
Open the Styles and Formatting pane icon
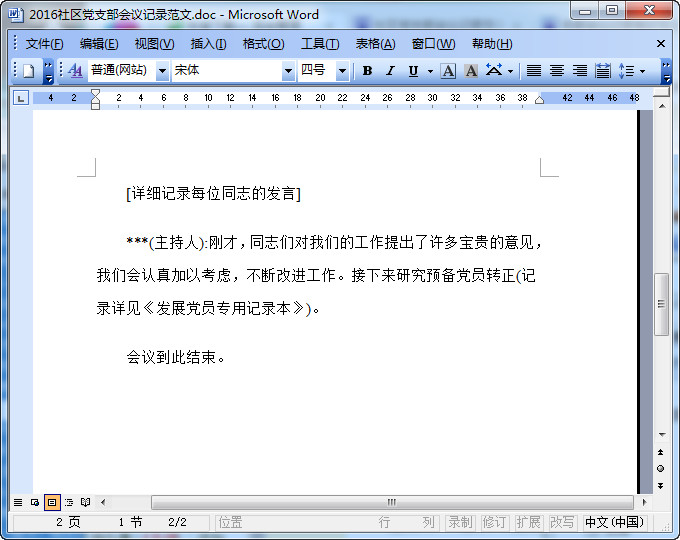(x=75, y=70)
